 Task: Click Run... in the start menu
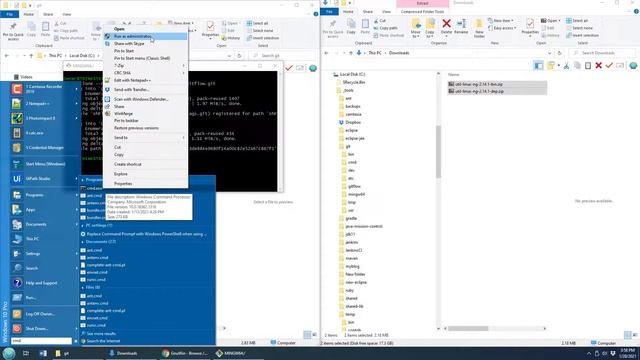tap(44, 298)
